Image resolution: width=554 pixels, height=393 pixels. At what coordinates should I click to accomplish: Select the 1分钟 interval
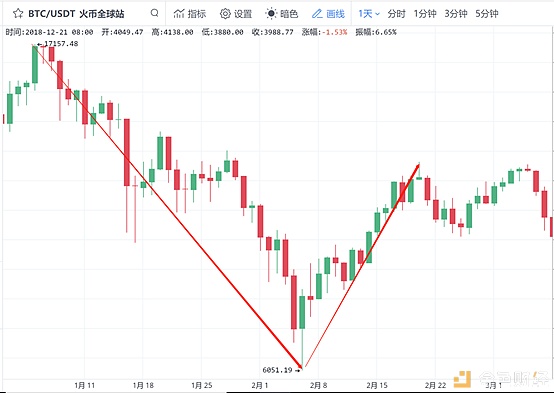[425, 14]
